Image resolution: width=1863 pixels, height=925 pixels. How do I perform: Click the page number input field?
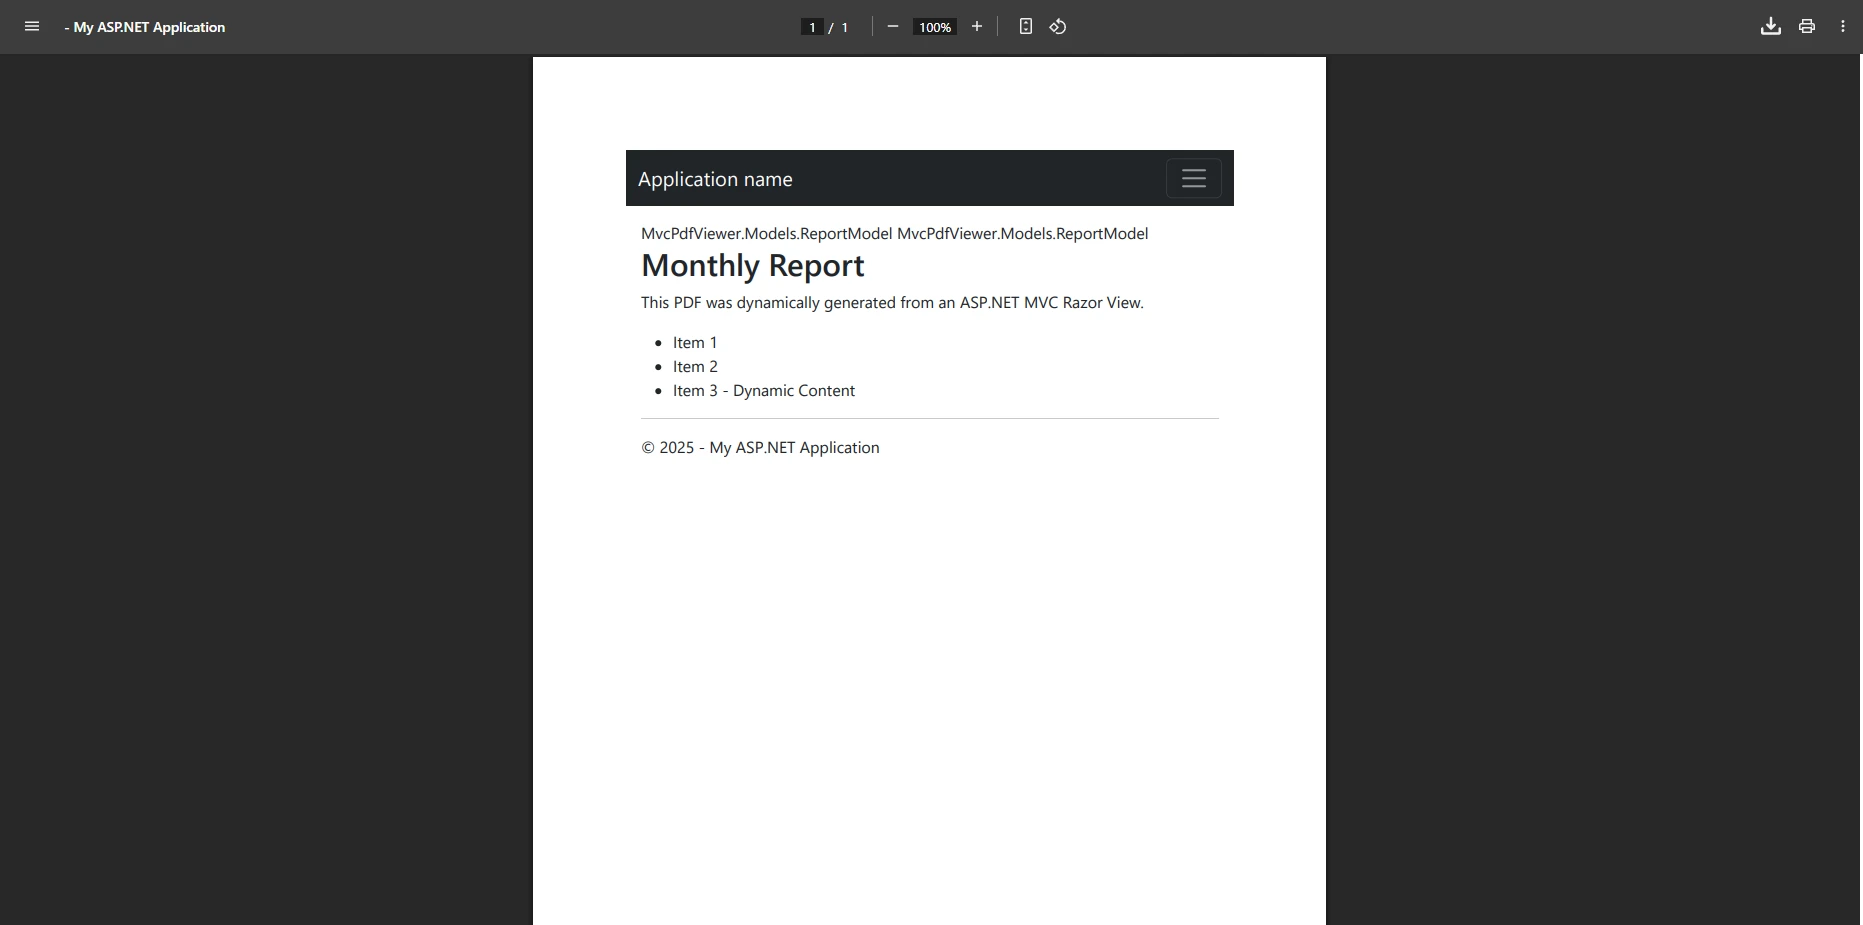point(812,27)
